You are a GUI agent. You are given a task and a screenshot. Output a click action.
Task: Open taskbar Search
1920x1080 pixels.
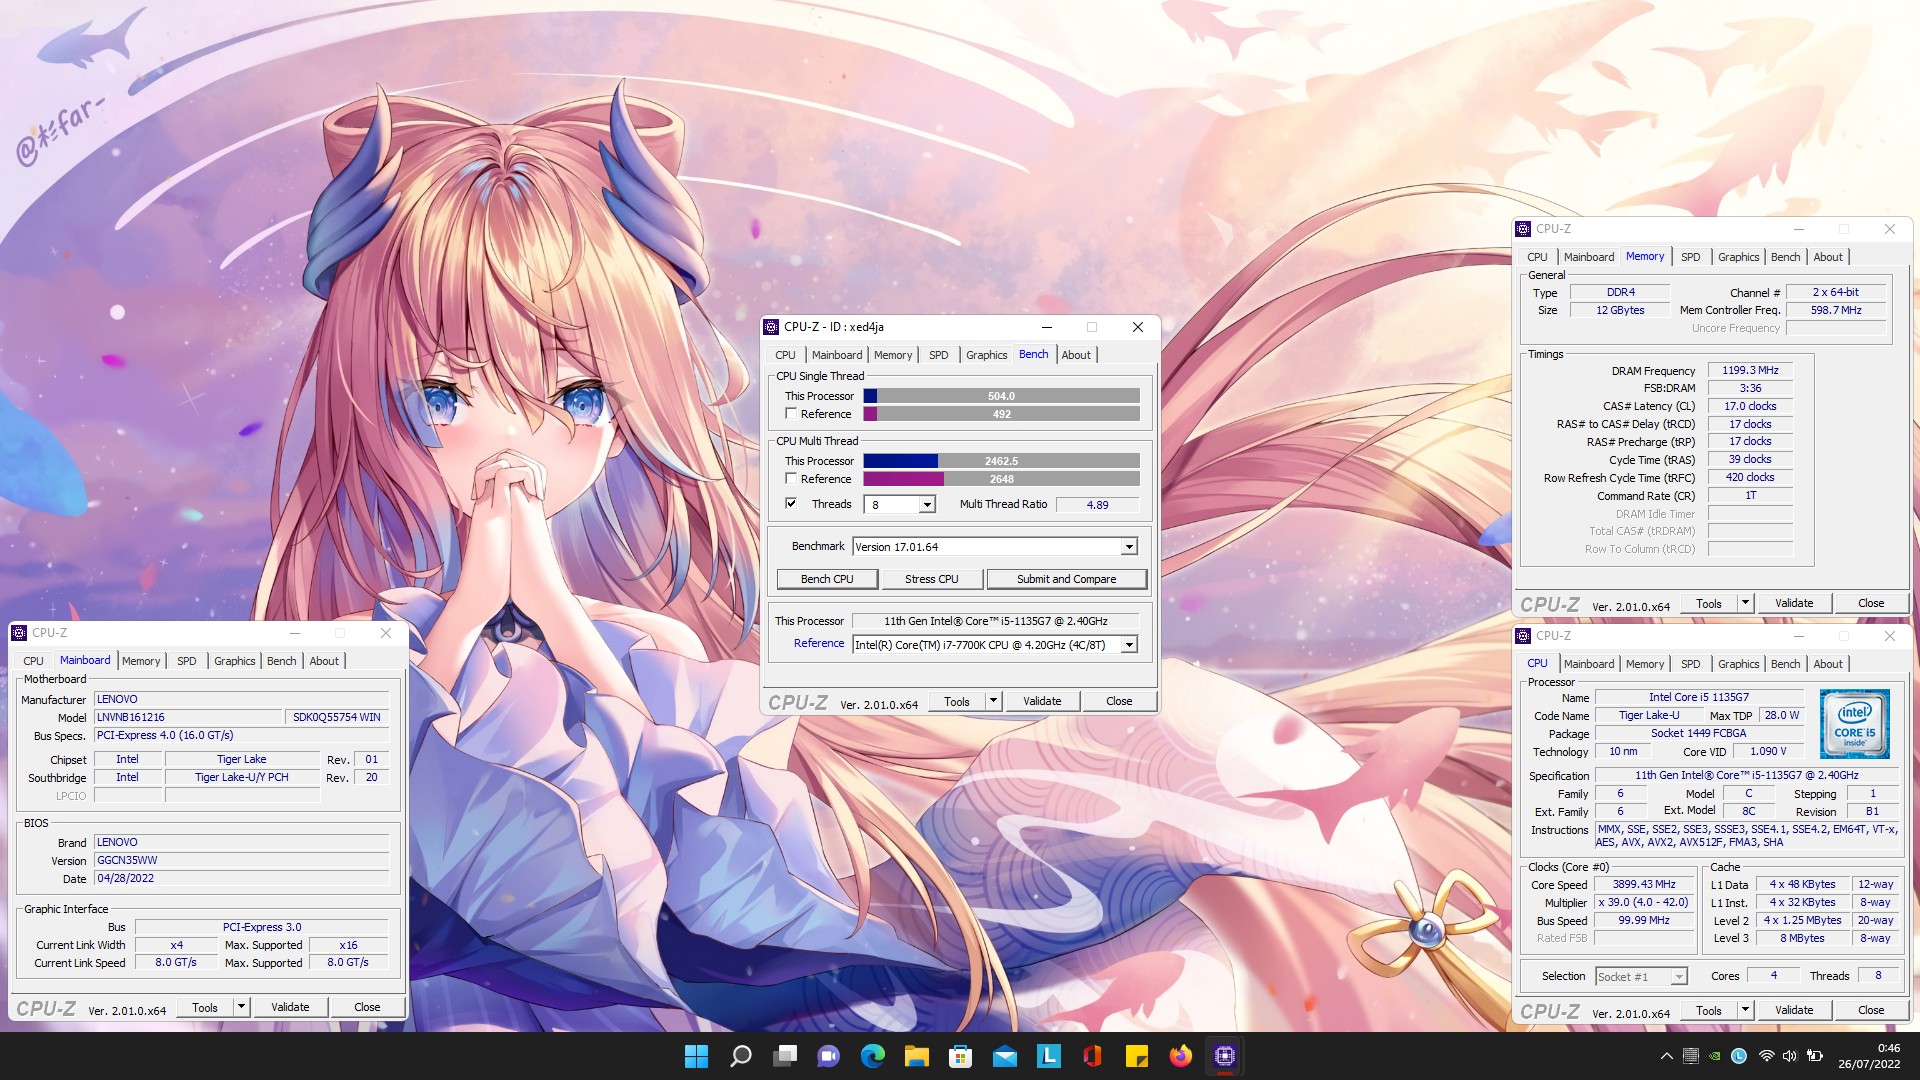tap(741, 1056)
